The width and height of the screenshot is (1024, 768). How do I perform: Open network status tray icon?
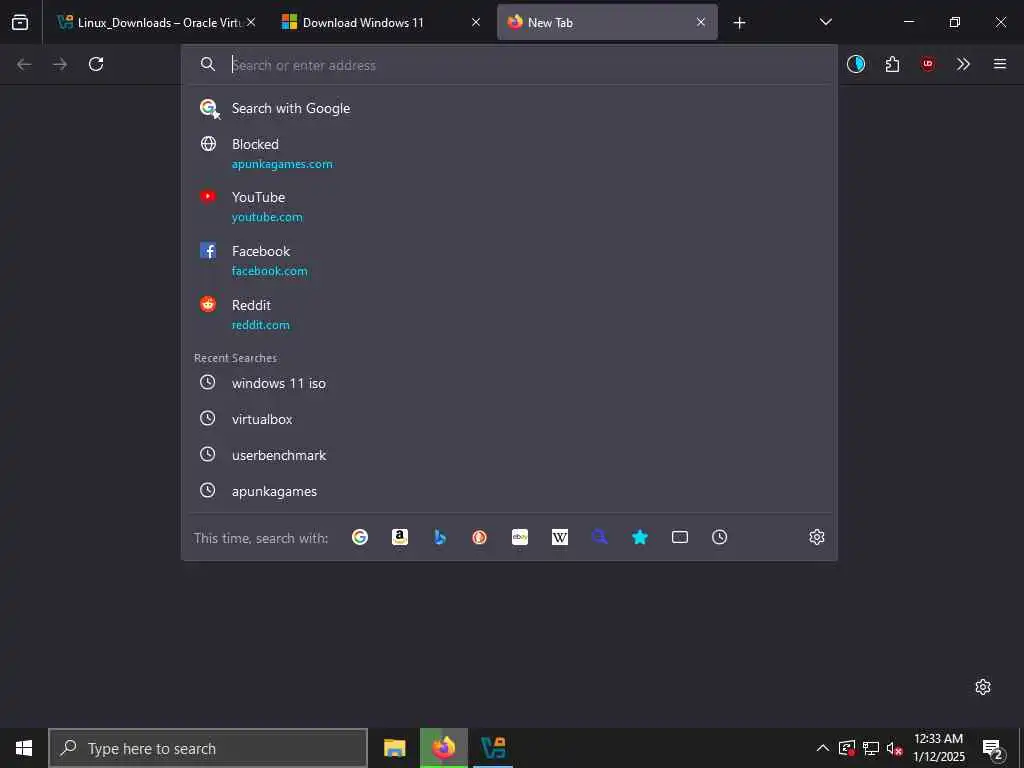click(871, 748)
